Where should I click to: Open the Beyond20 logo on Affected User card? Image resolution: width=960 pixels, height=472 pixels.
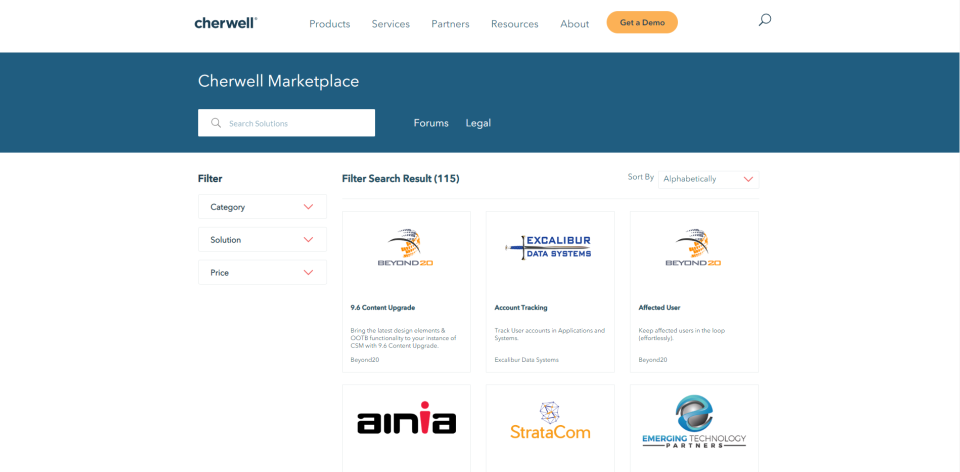pyautogui.click(x=694, y=248)
